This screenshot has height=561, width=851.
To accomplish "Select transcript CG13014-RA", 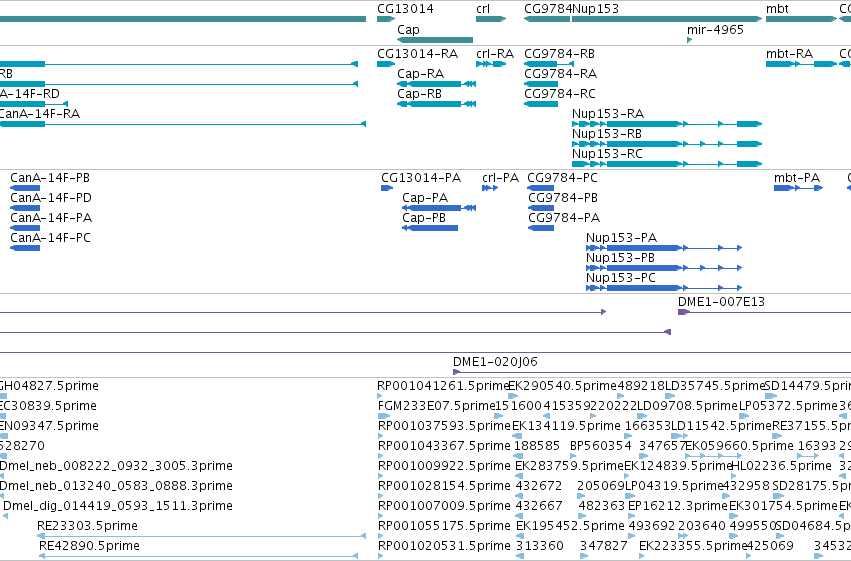I will tap(386, 64).
